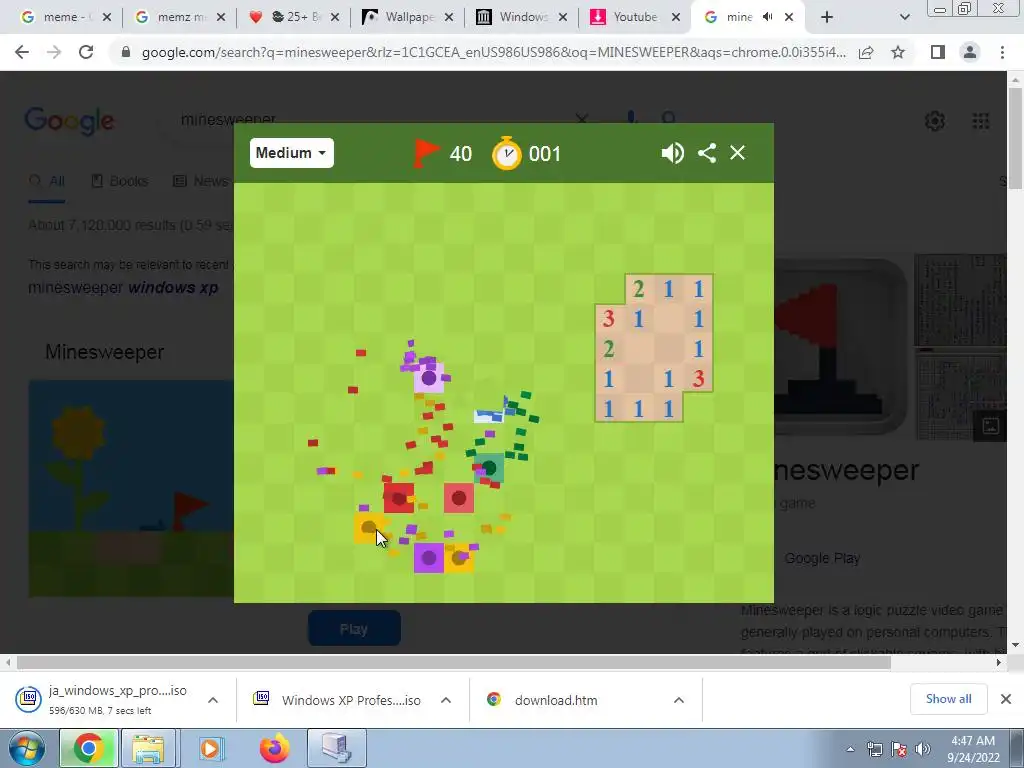
Task: Click the Play button under game
Action: coord(354,629)
